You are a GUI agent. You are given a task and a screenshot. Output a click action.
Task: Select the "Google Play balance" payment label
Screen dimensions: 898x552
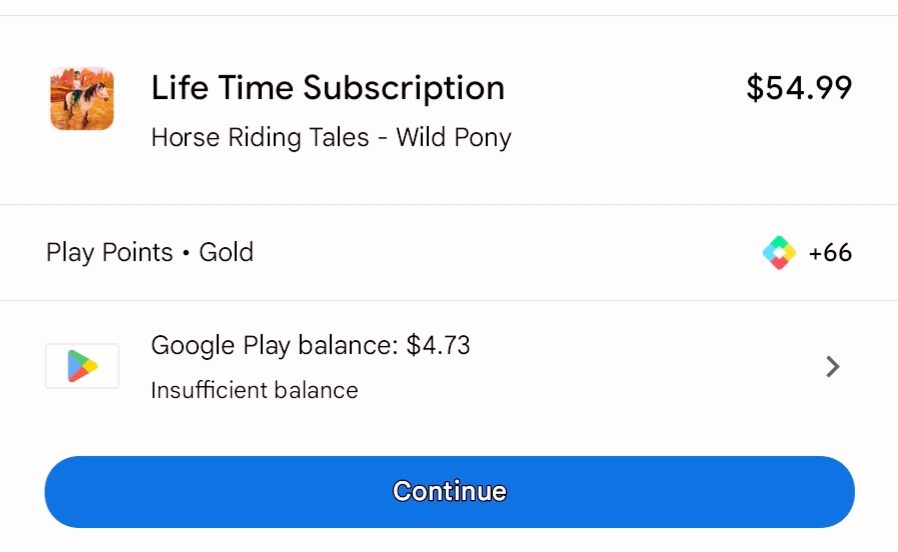[x=273, y=346]
